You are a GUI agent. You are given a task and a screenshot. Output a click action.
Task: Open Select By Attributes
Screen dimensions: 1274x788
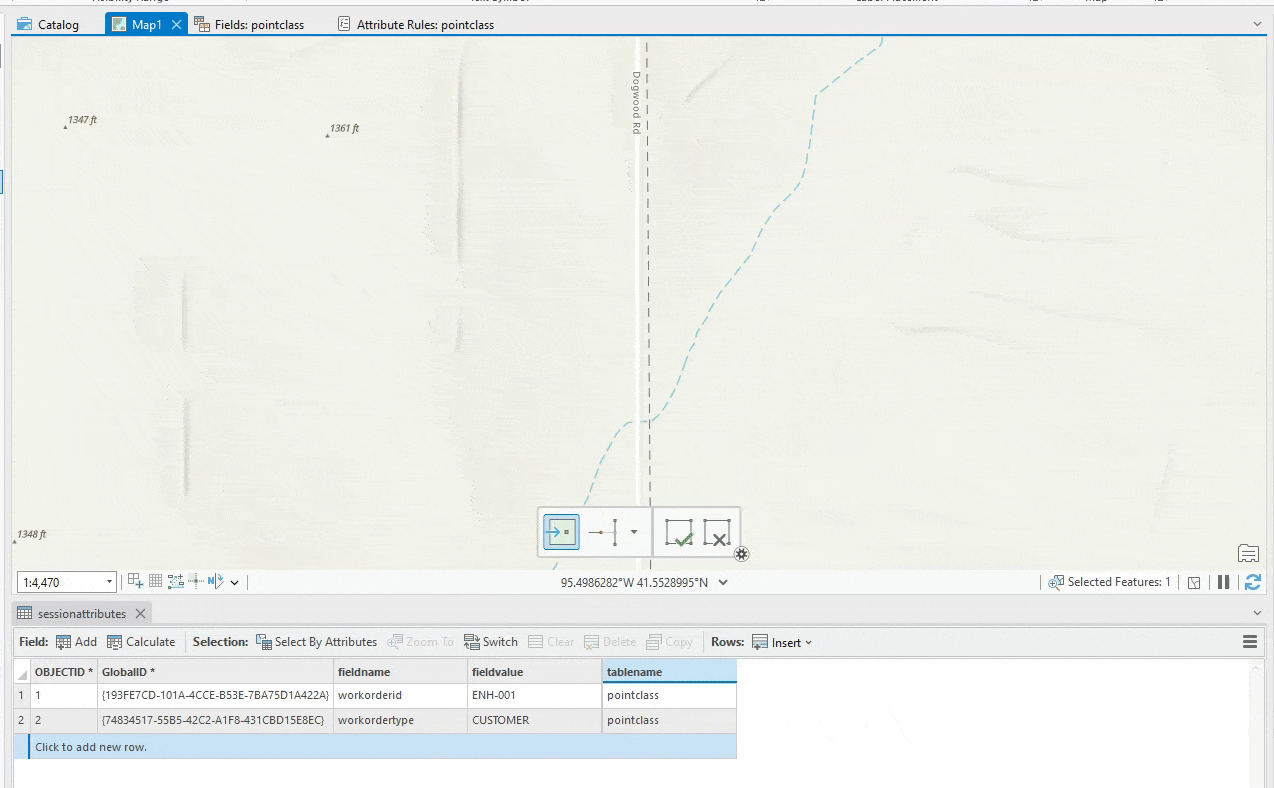[x=316, y=642]
